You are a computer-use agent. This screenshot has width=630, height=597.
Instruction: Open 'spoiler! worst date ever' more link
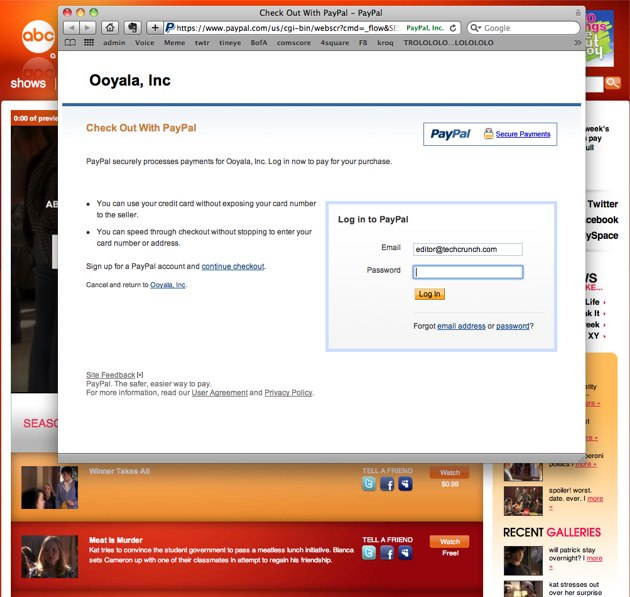click(x=595, y=499)
